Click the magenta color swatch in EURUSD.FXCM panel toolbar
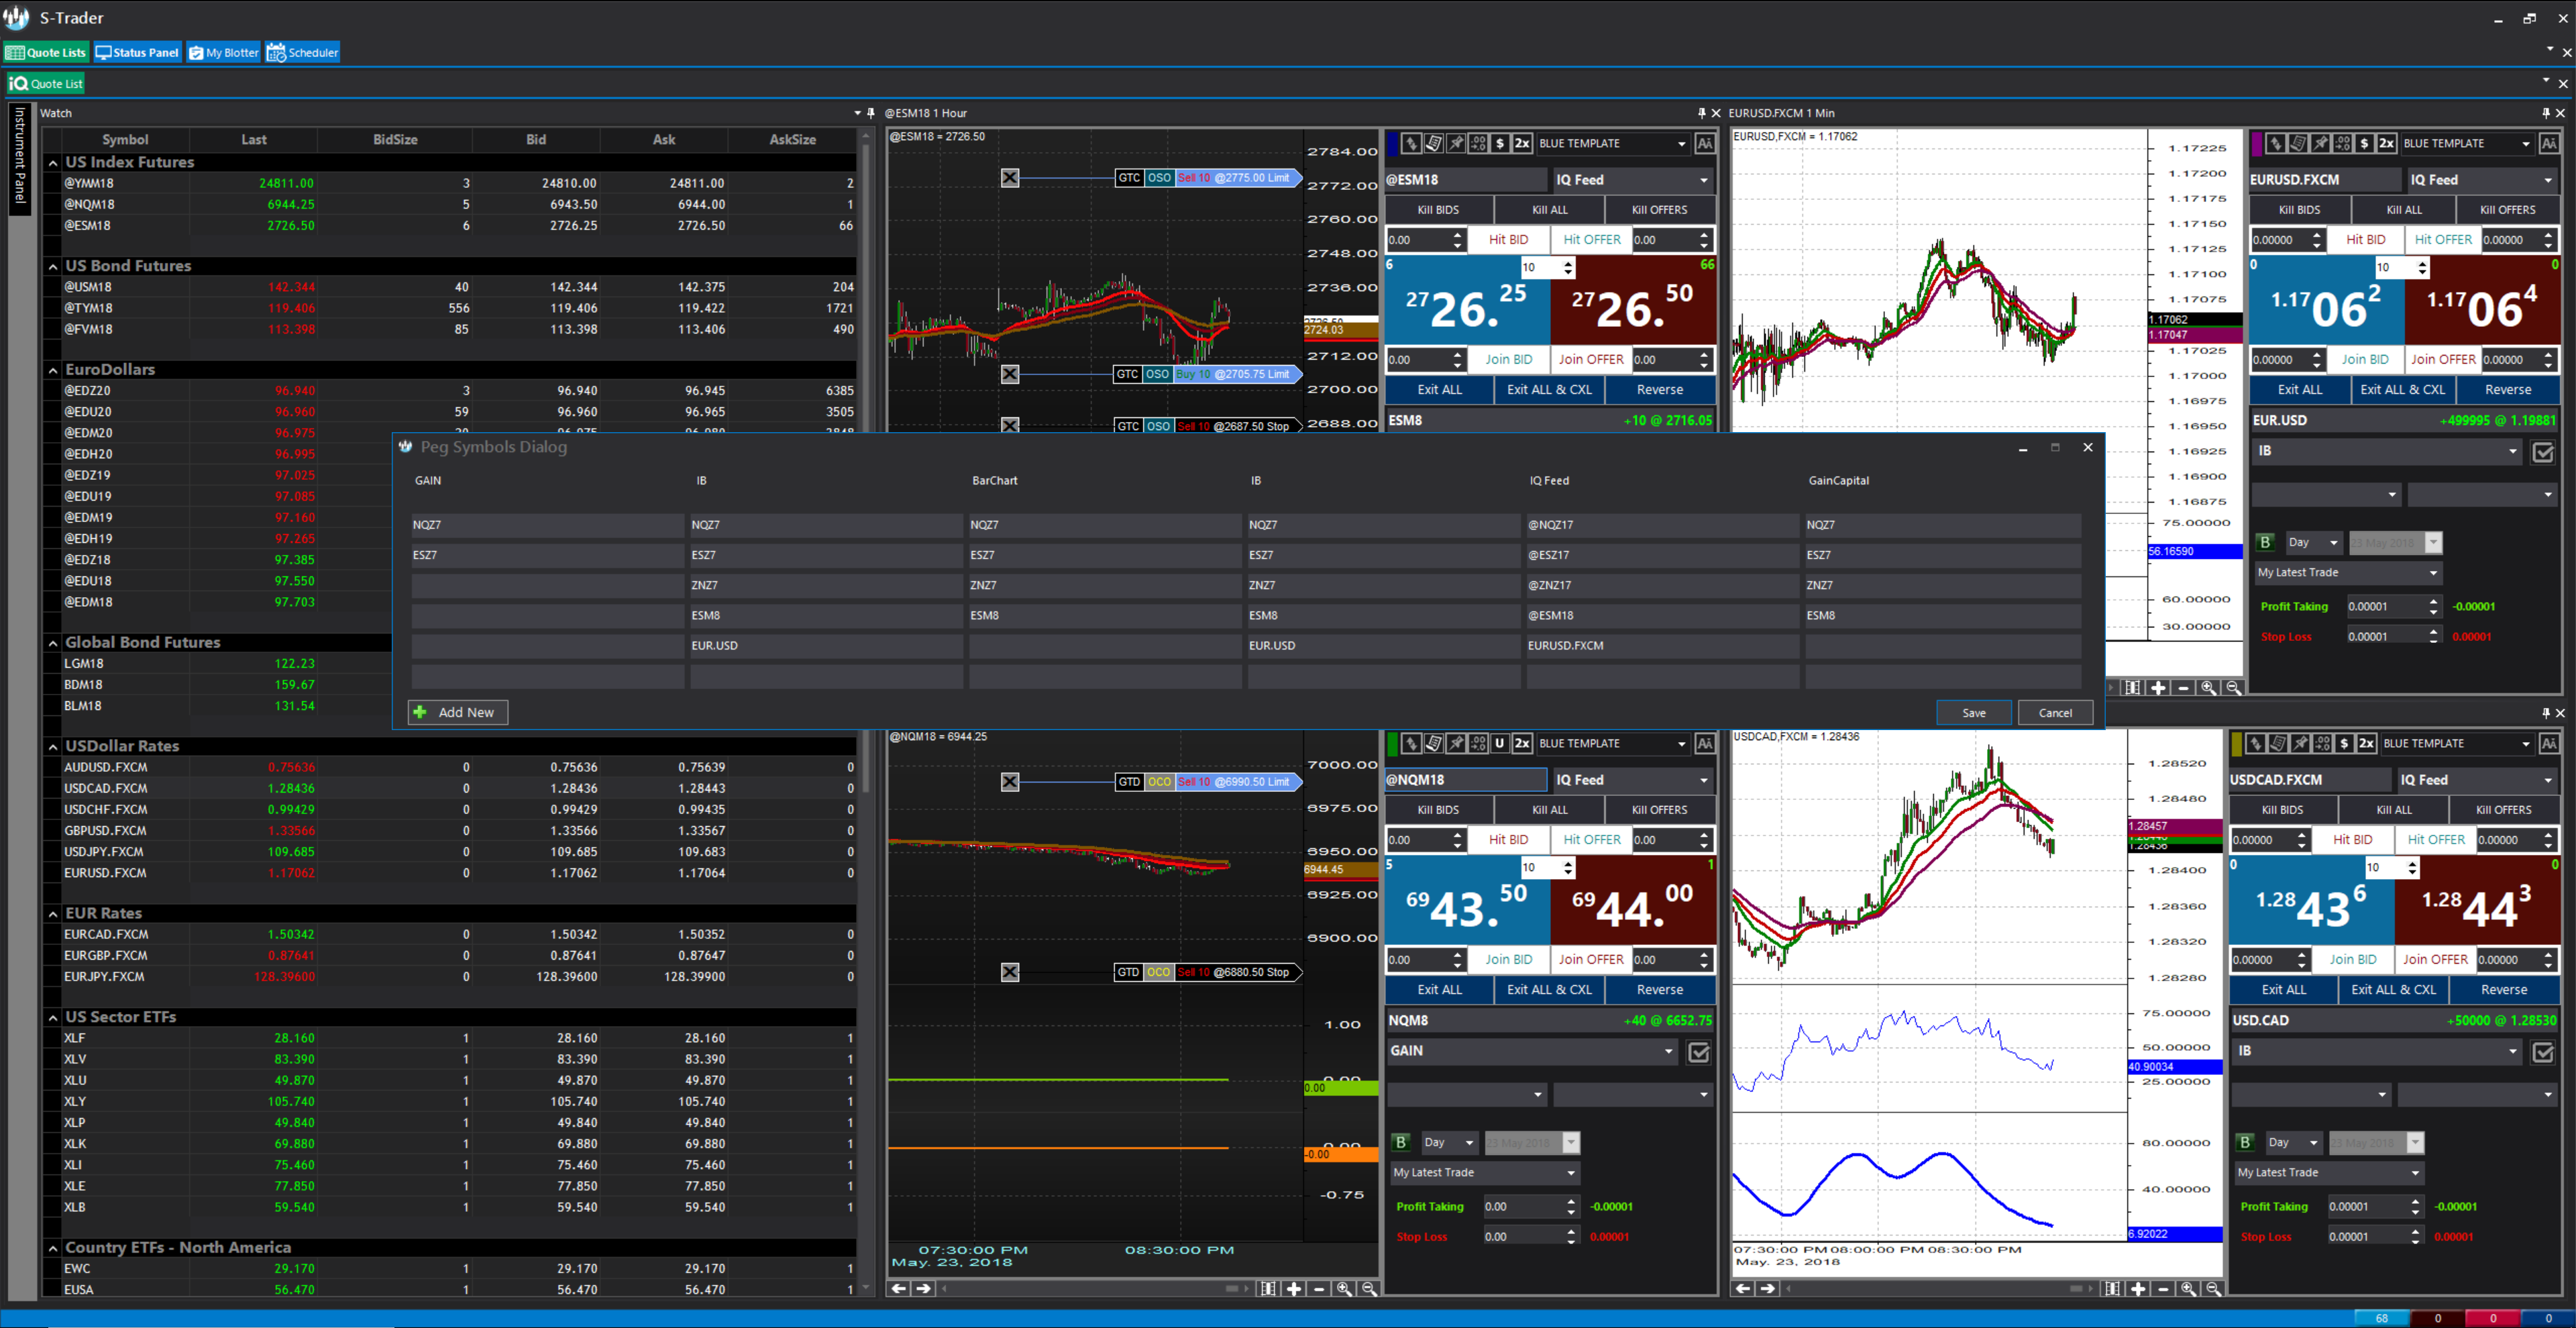 pyautogui.click(x=2256, y=144)
